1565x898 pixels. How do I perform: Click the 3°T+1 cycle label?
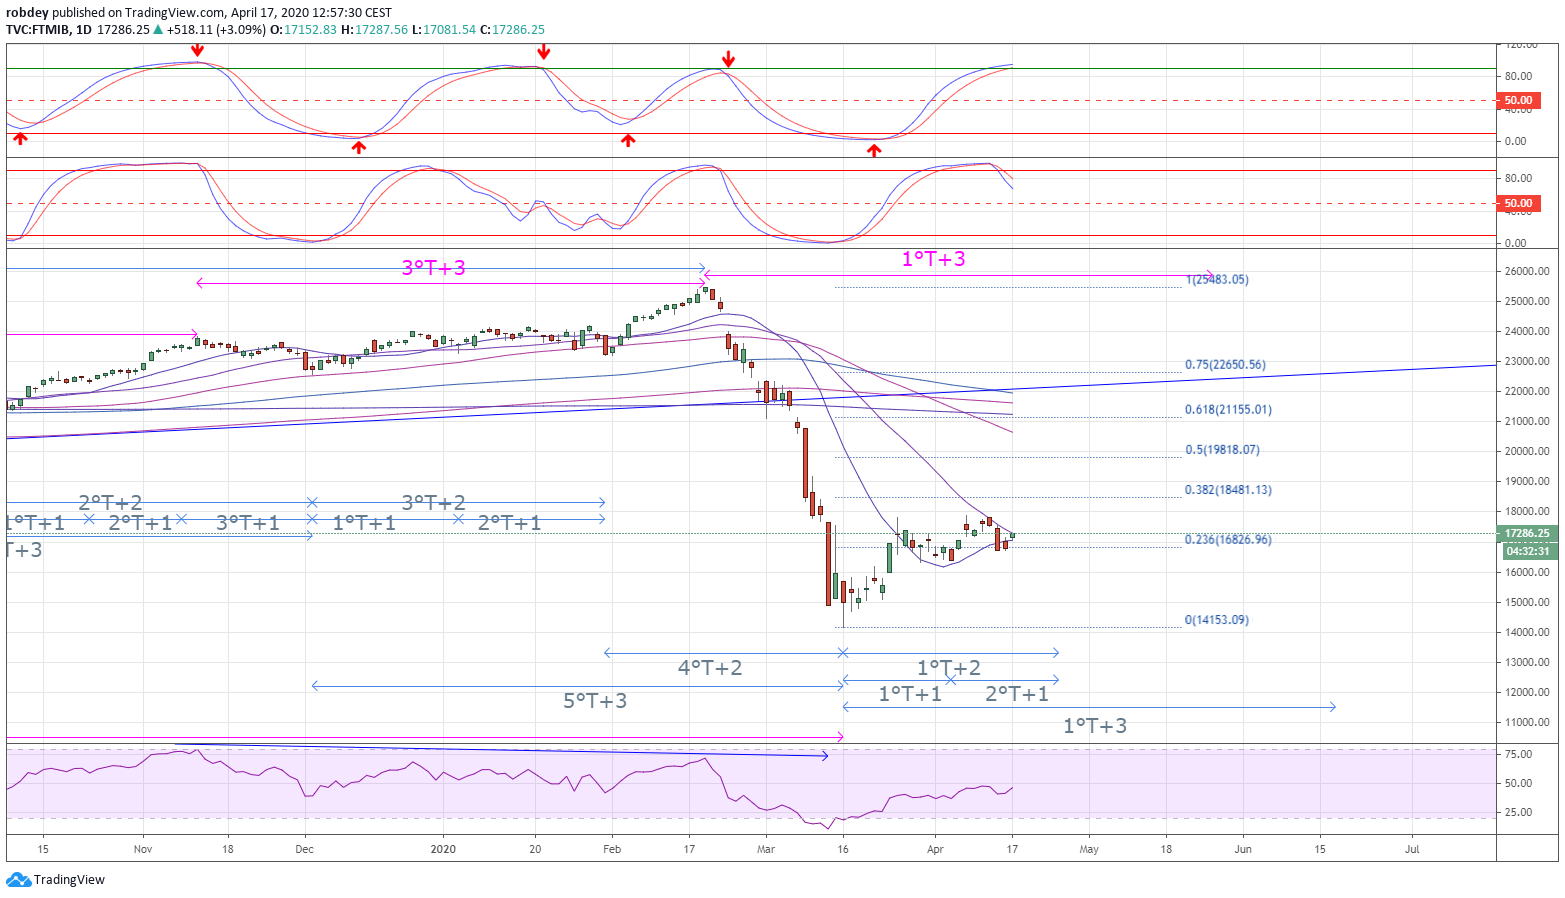click(248, 523)
